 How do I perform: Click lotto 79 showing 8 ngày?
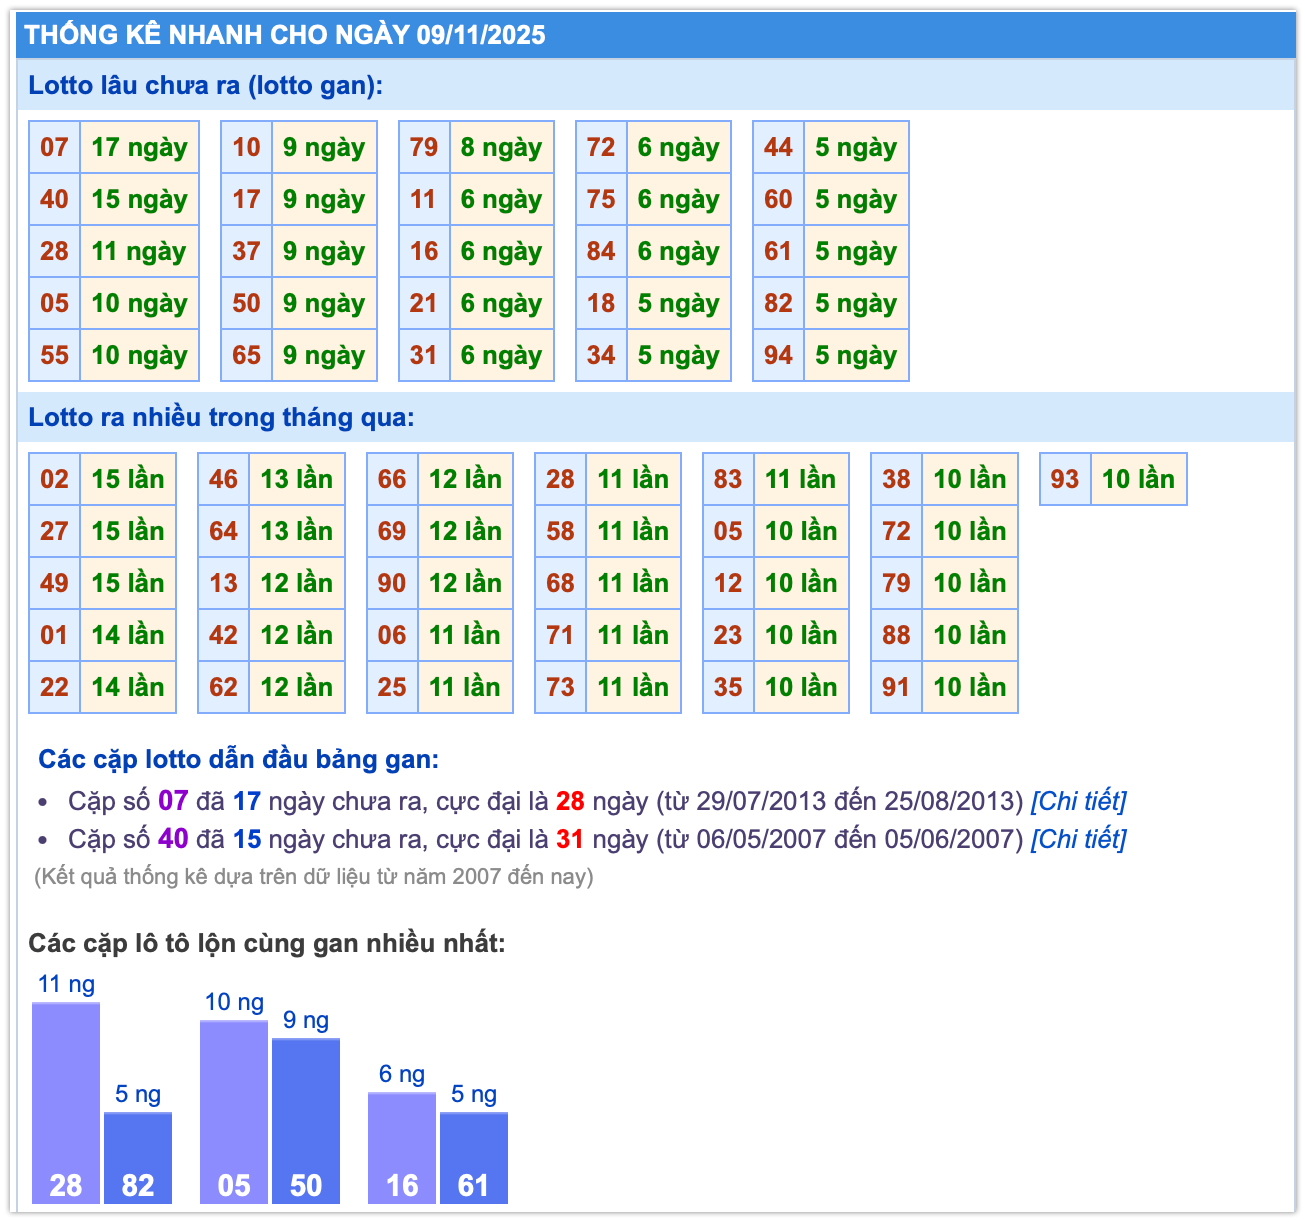coord(424,148)
